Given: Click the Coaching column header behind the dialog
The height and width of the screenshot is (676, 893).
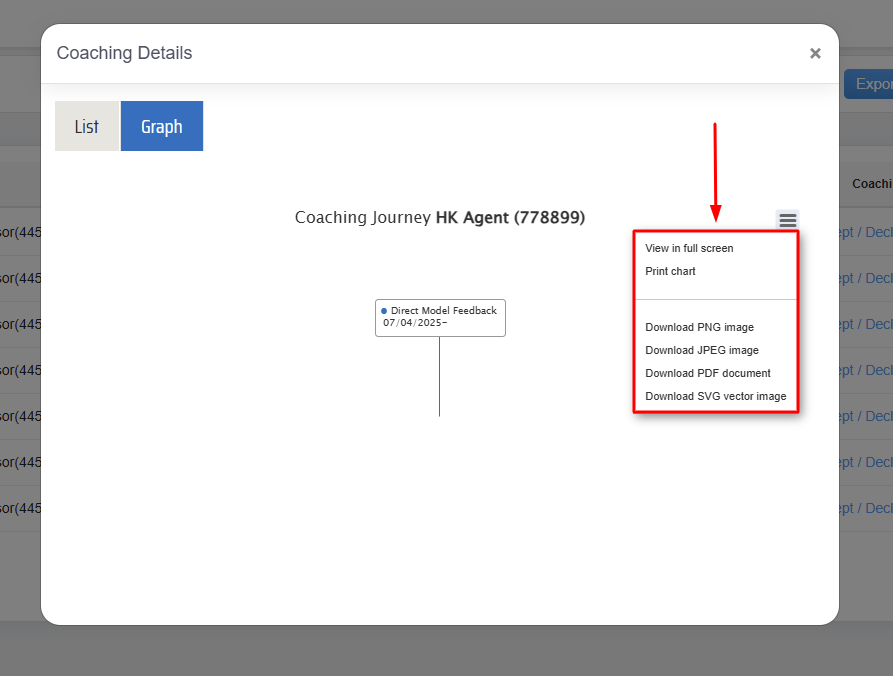Looking at the screenshot, I should (x=871, y=184).
